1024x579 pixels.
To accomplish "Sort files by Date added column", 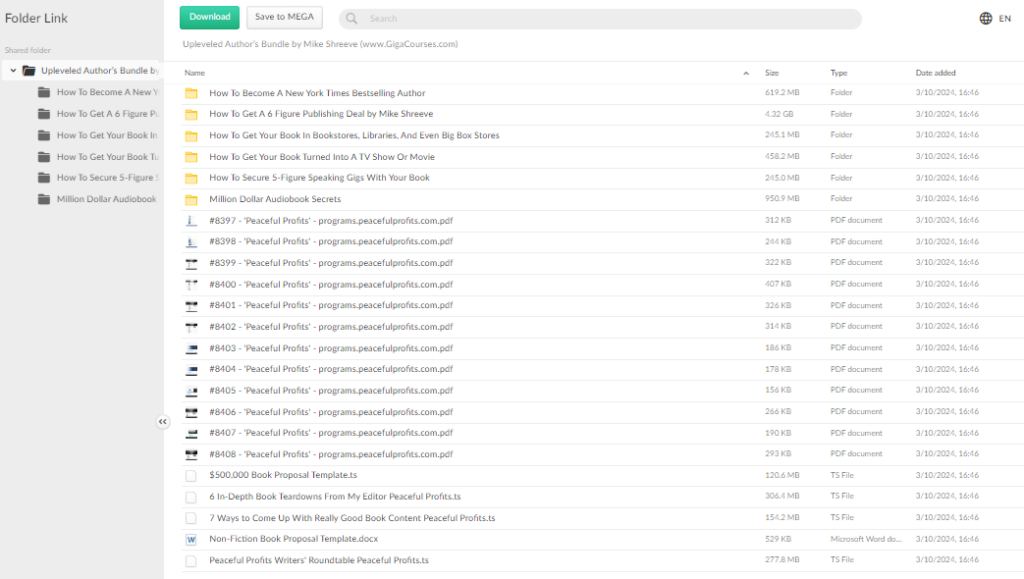I will click(x=935, y=73).
